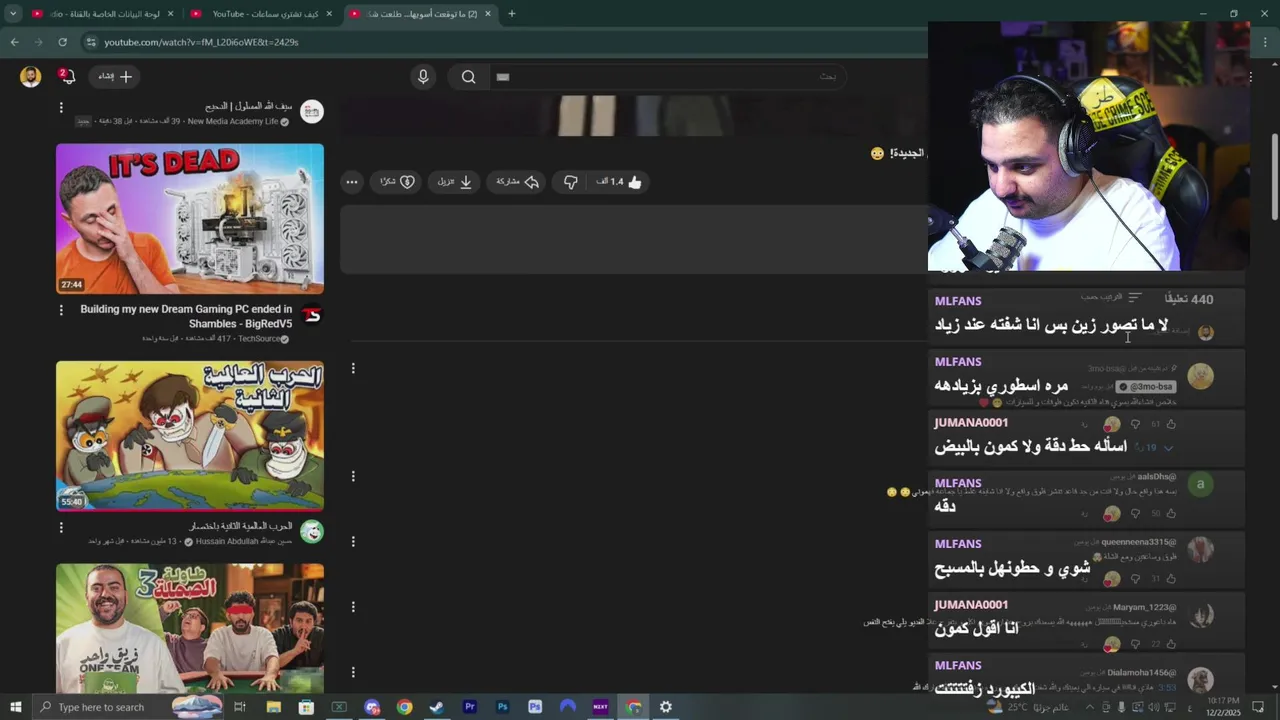Dislike the comment with 61 likes
Screen dimensions: 1280x720
(1135, 424)
